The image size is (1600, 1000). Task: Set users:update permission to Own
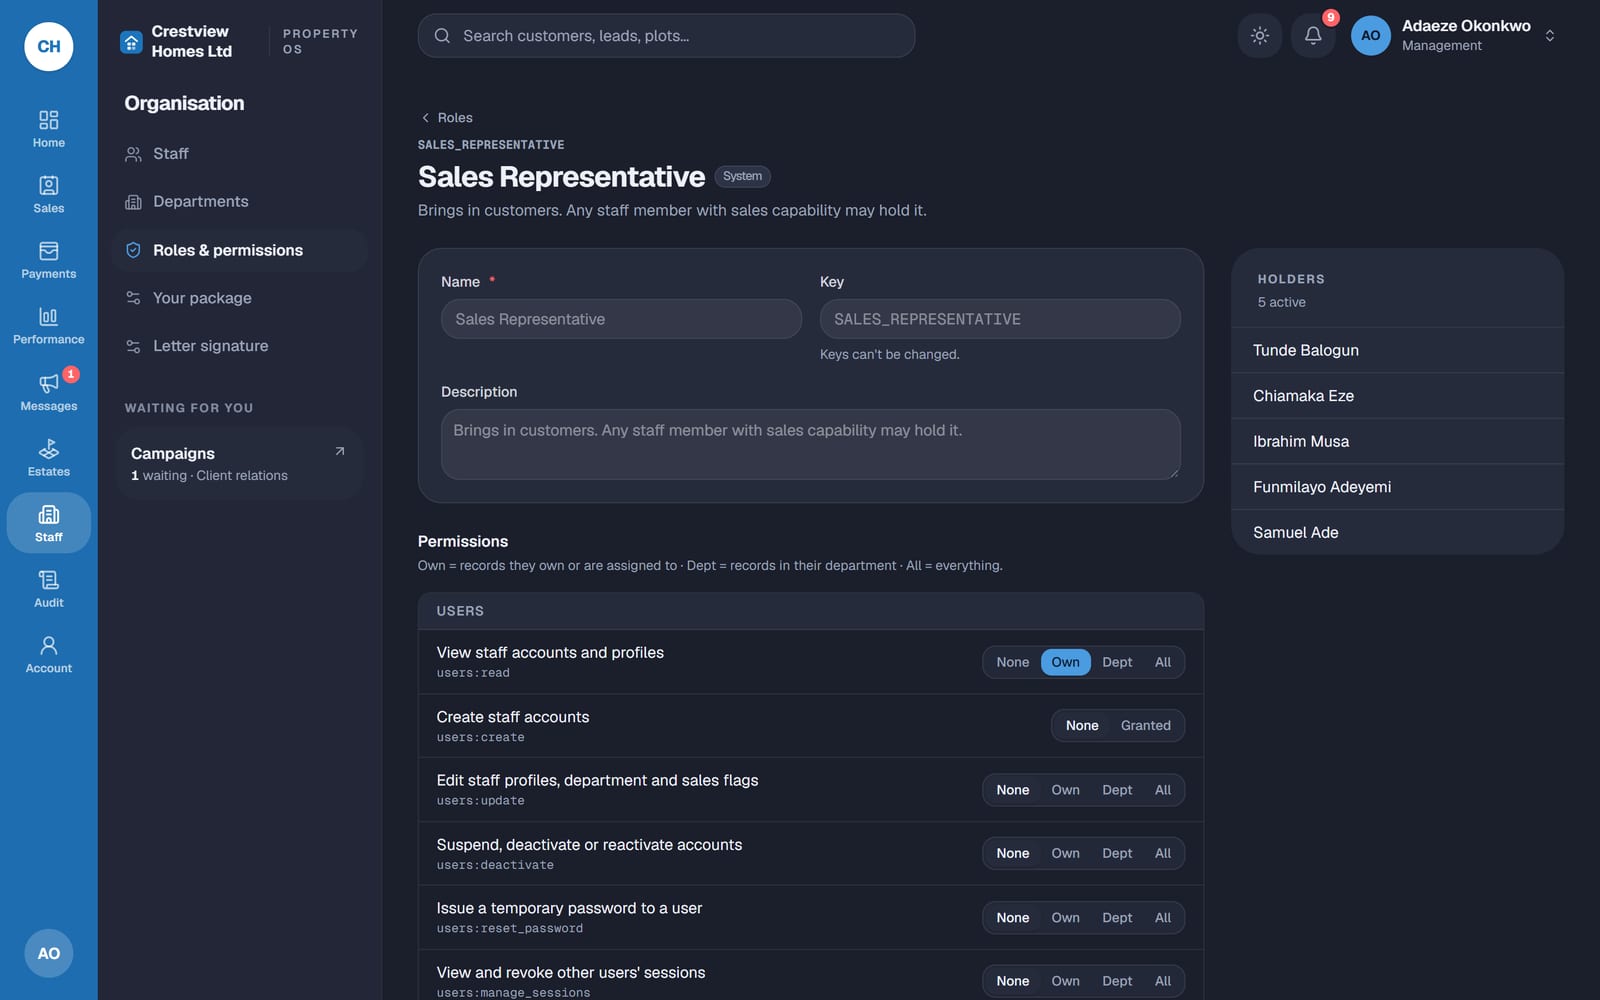pyautogui.click(x=1065, y=790)
